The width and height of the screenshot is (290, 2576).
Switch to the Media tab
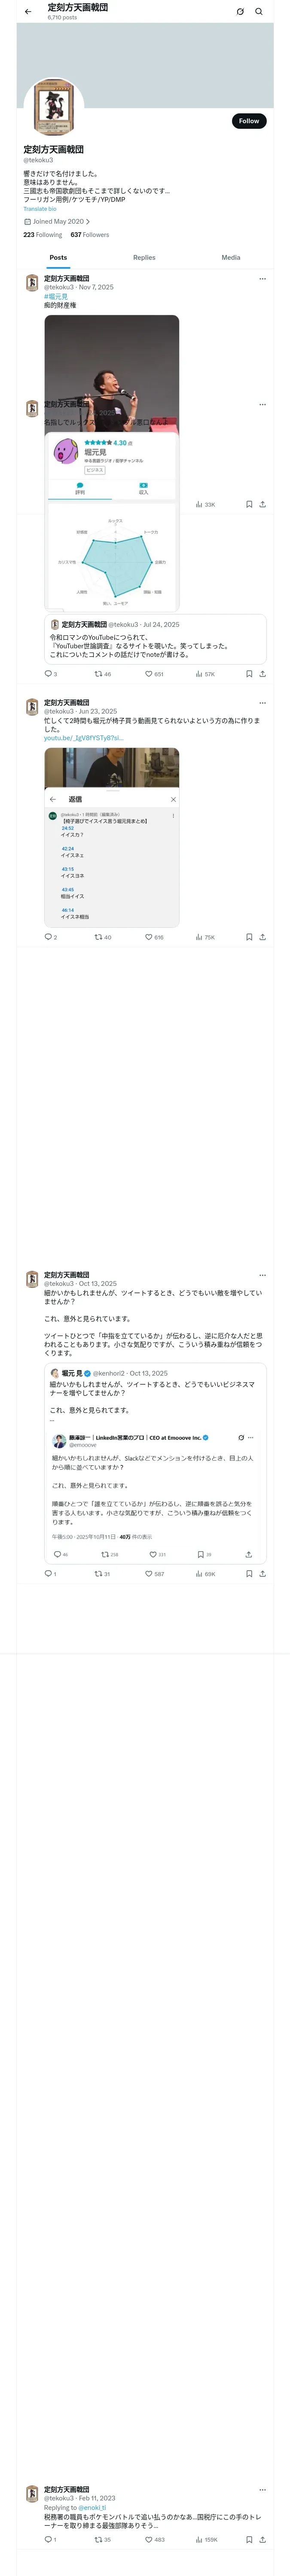tap(231, 258)
